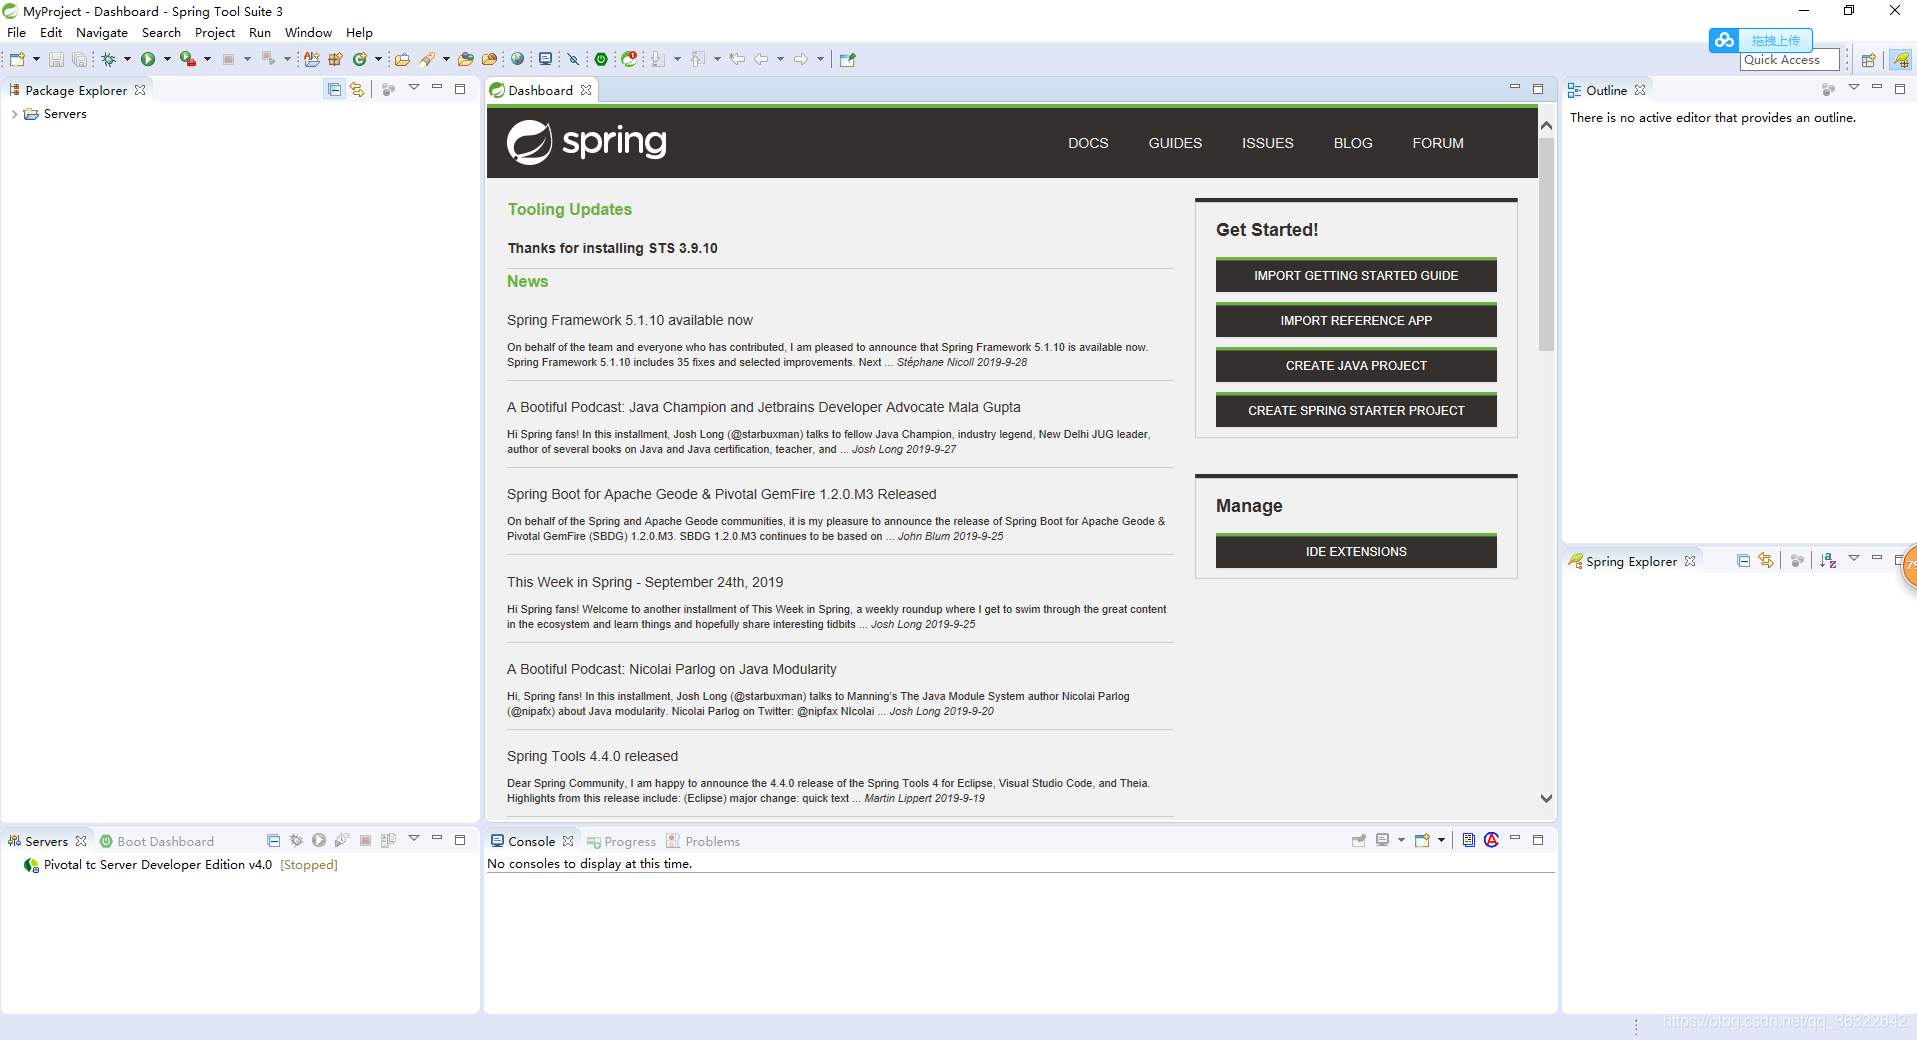Start the server in debug mode in Servers view
This screenshot has height=1040, width=1917.
296,840
